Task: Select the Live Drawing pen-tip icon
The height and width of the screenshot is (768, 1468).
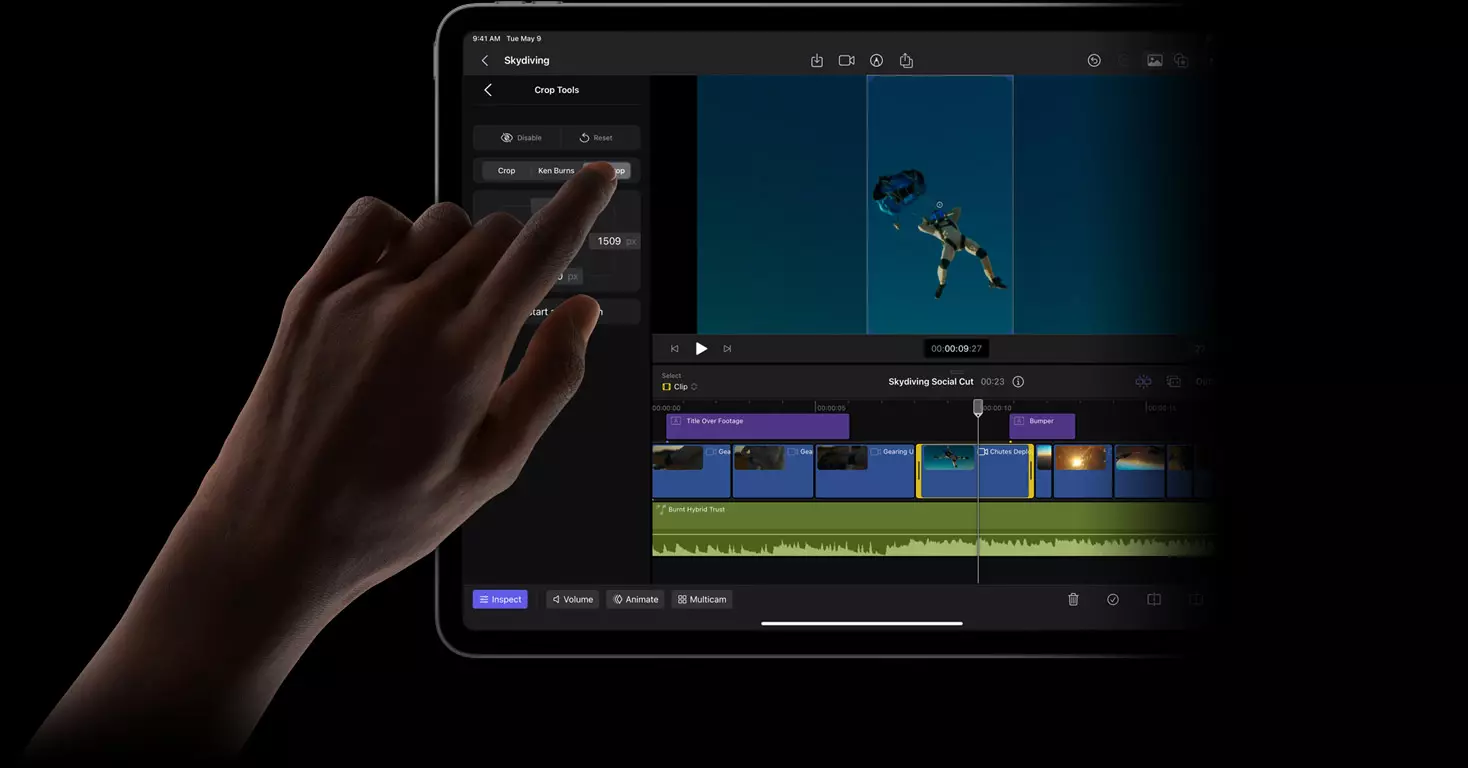Action: (x=876, y=61)
